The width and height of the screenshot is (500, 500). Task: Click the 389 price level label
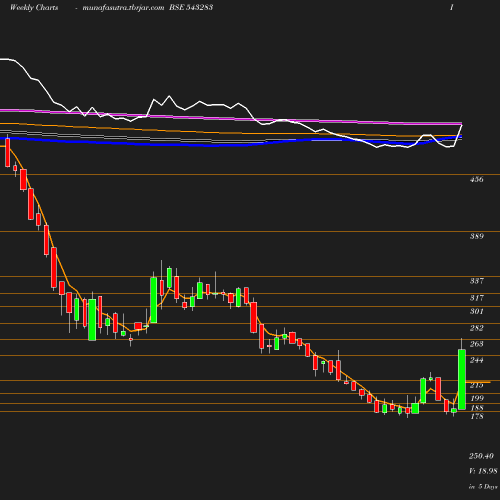(x=476, y=236)
